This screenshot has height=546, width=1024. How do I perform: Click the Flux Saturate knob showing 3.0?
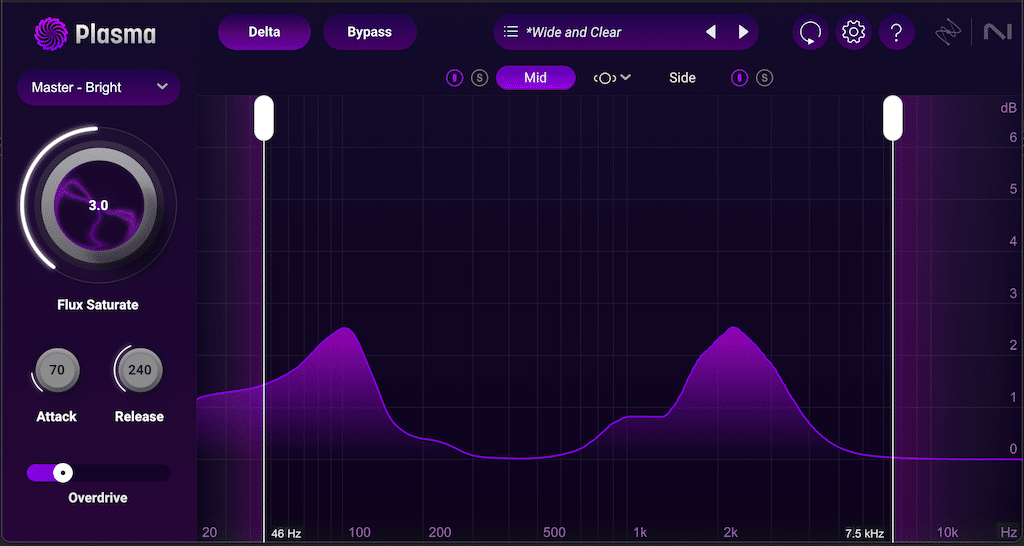(x=98, y=206)
